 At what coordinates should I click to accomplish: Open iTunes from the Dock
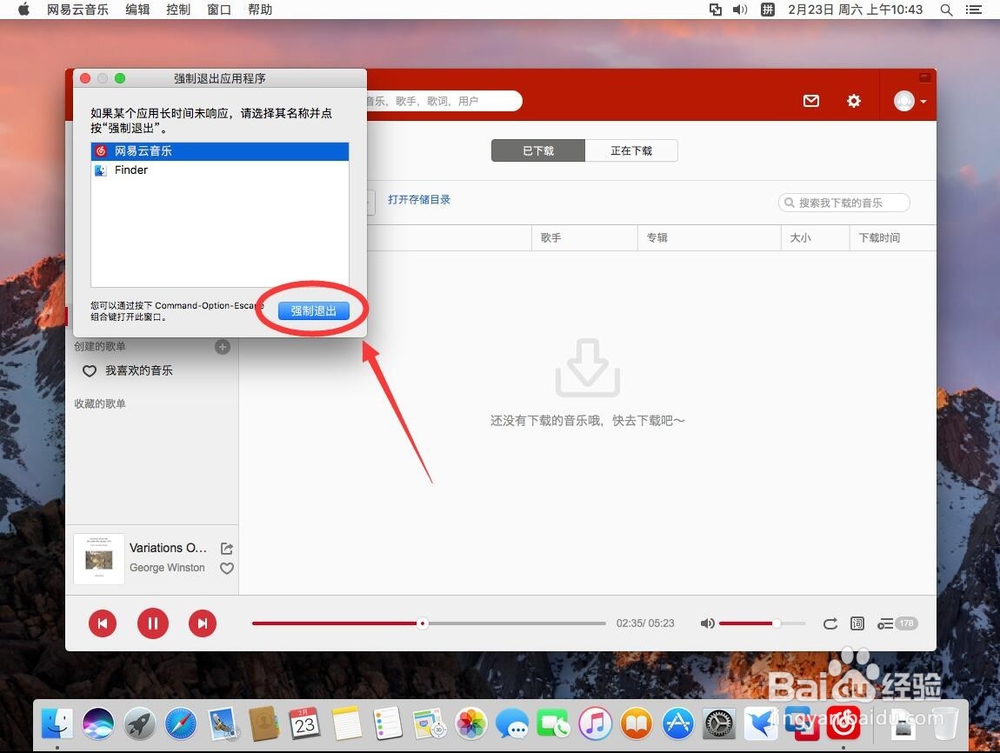595,724
